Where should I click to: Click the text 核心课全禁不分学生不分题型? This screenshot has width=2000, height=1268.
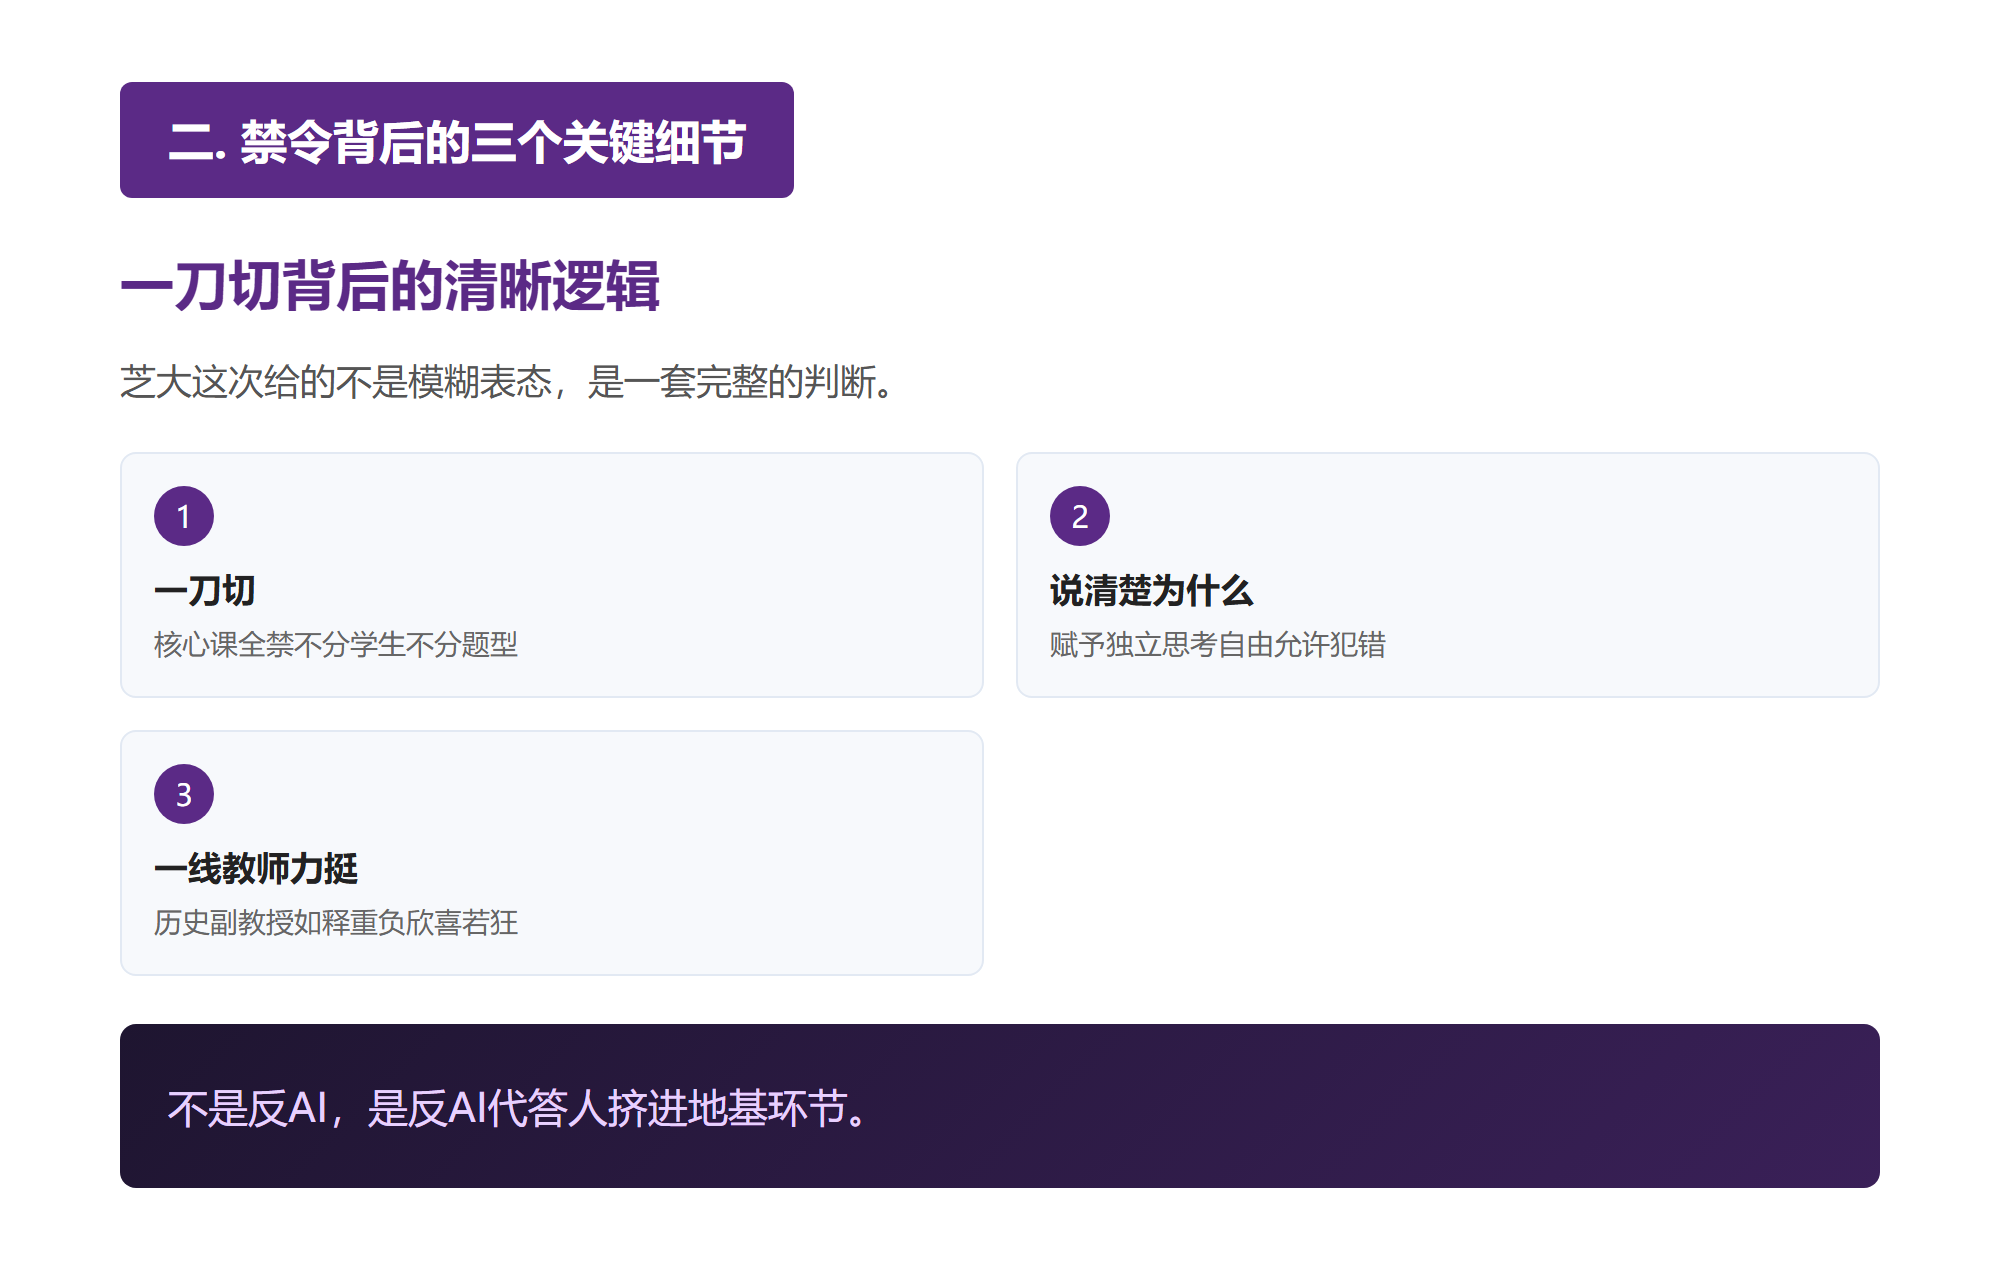336,645
